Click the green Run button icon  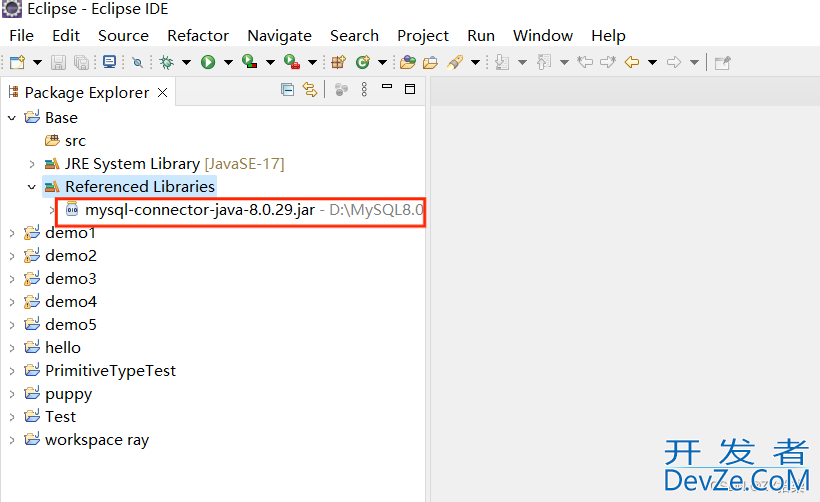click(x=208, y=62)
